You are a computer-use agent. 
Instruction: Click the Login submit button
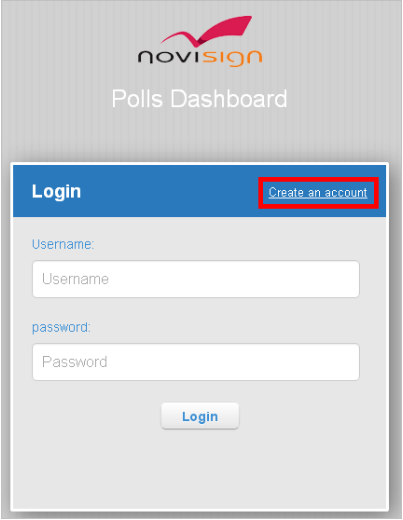200,416
